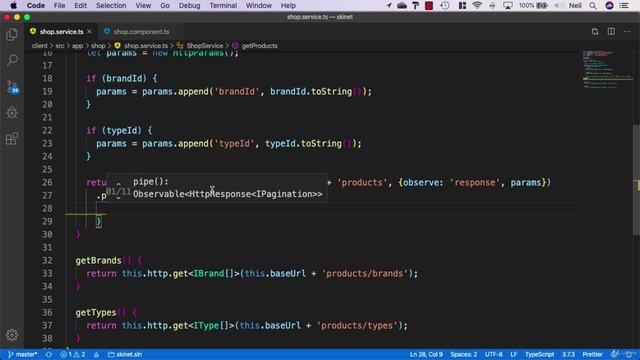This screenshot has width=640, height=360.
Task: Change encoding via UTF-8
Action: tap(493, 354)
